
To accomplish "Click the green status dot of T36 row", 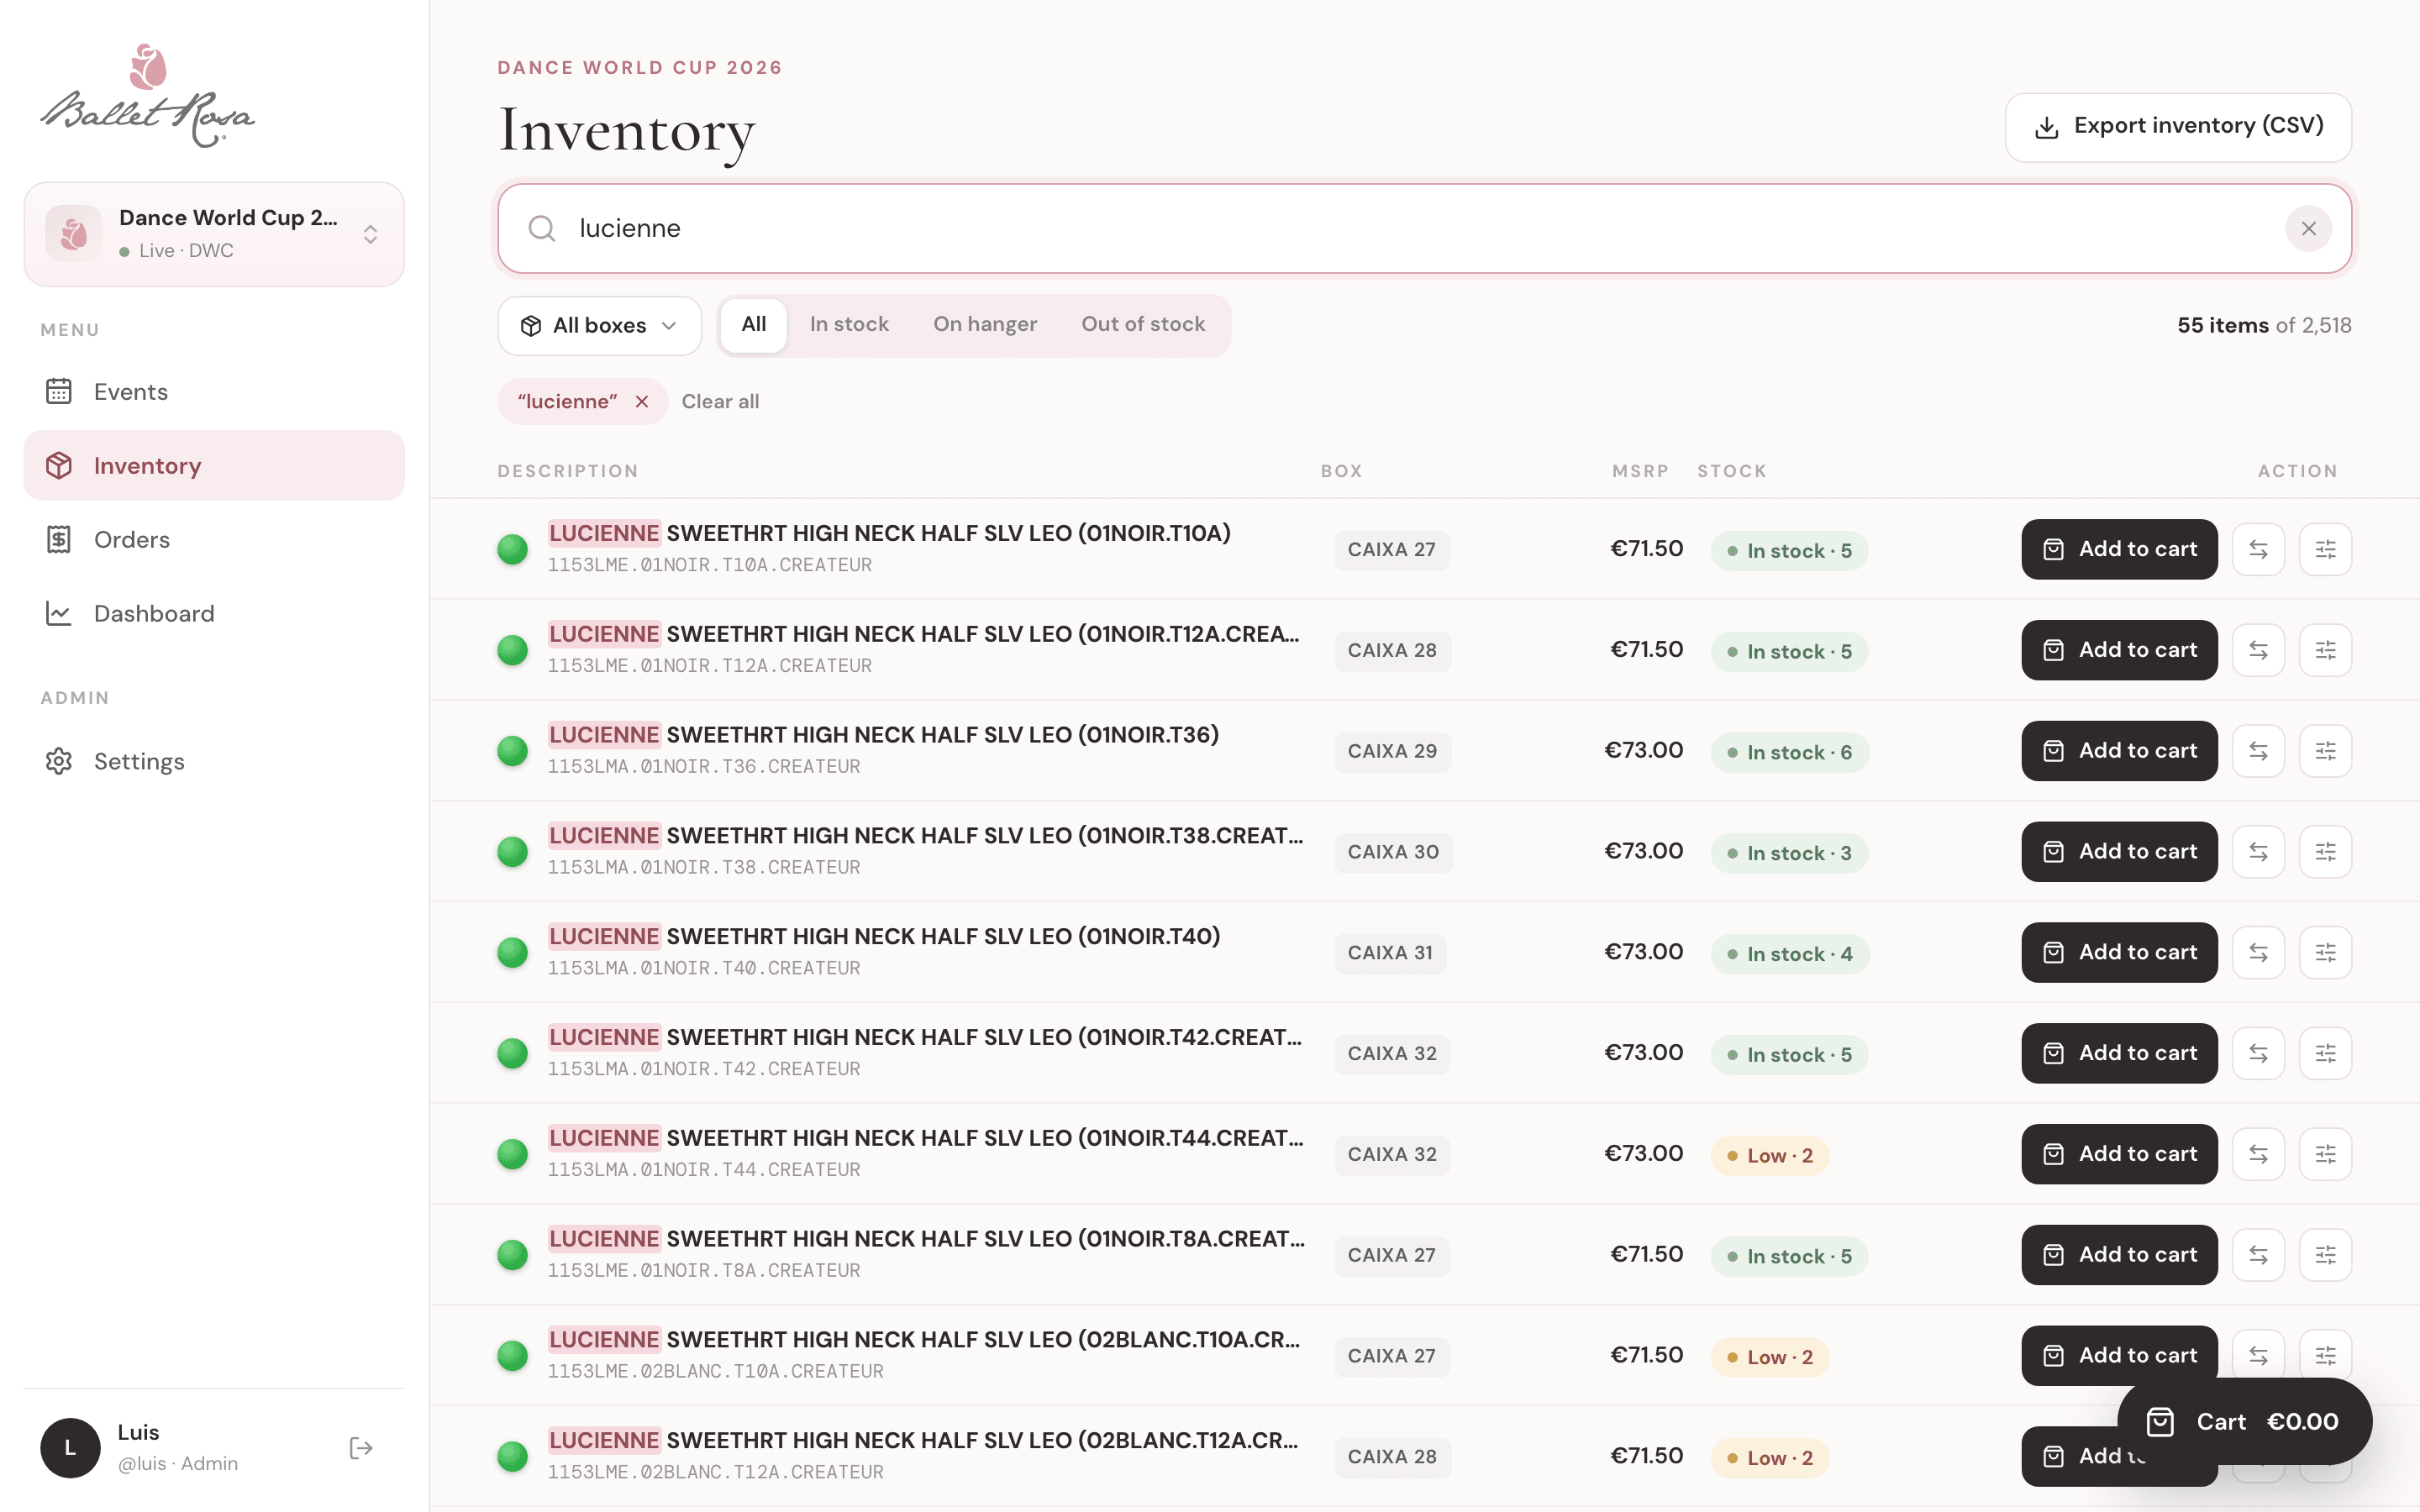I will pos(513,751).
